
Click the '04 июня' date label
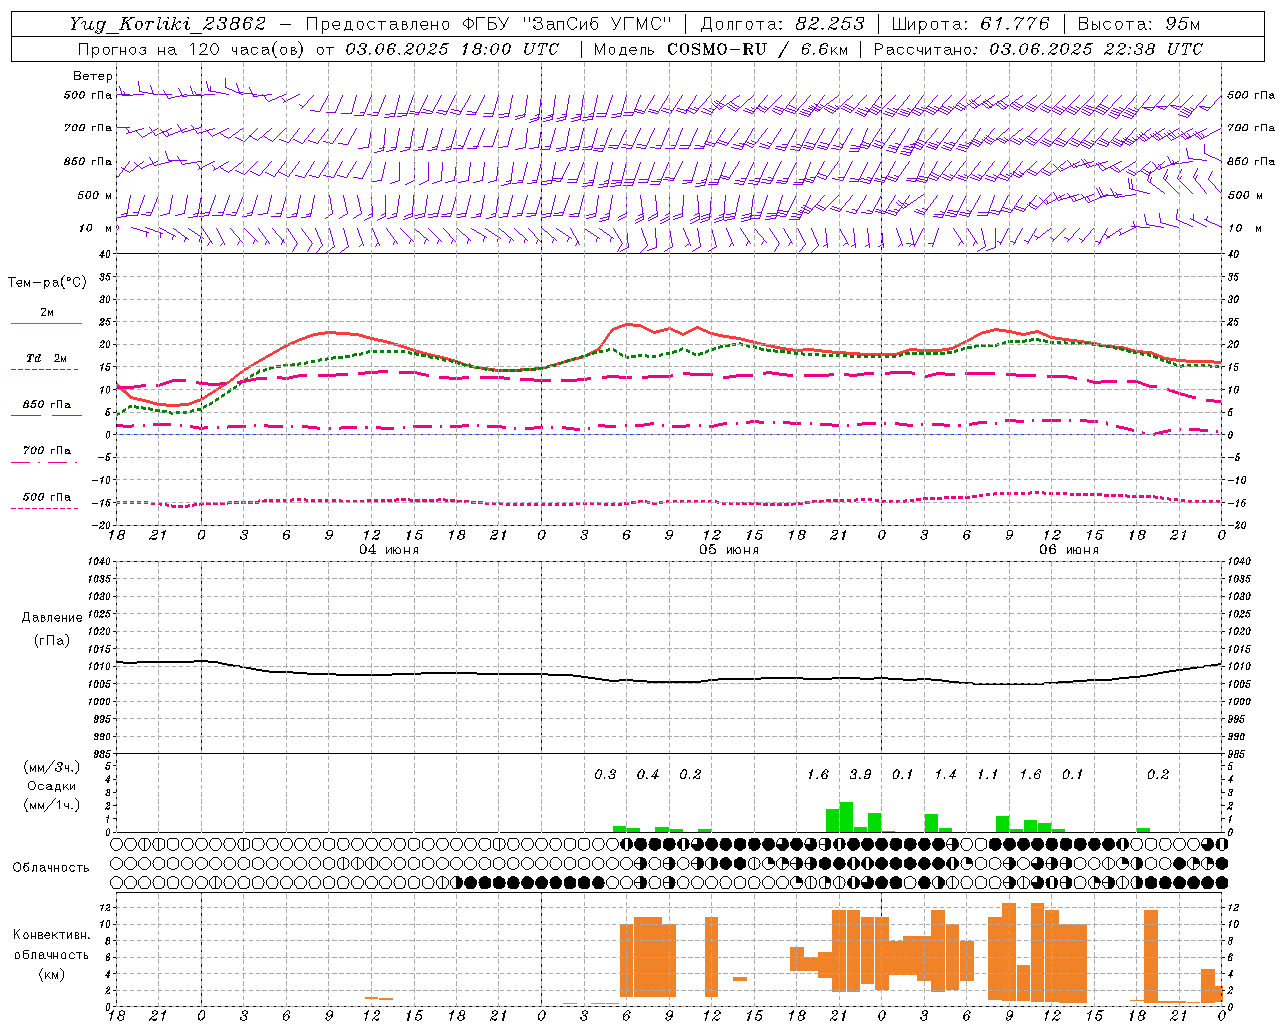(389, 550)
